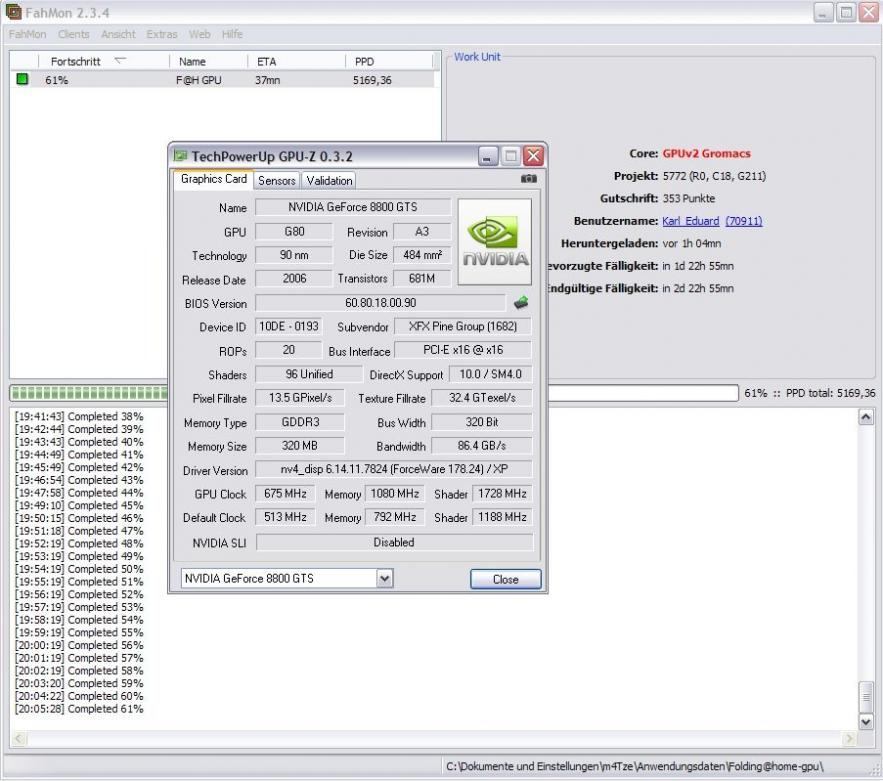Click the GPU Clock value 675 MHz
Screen dimensions: 883x781
click(x=285, y=494)
